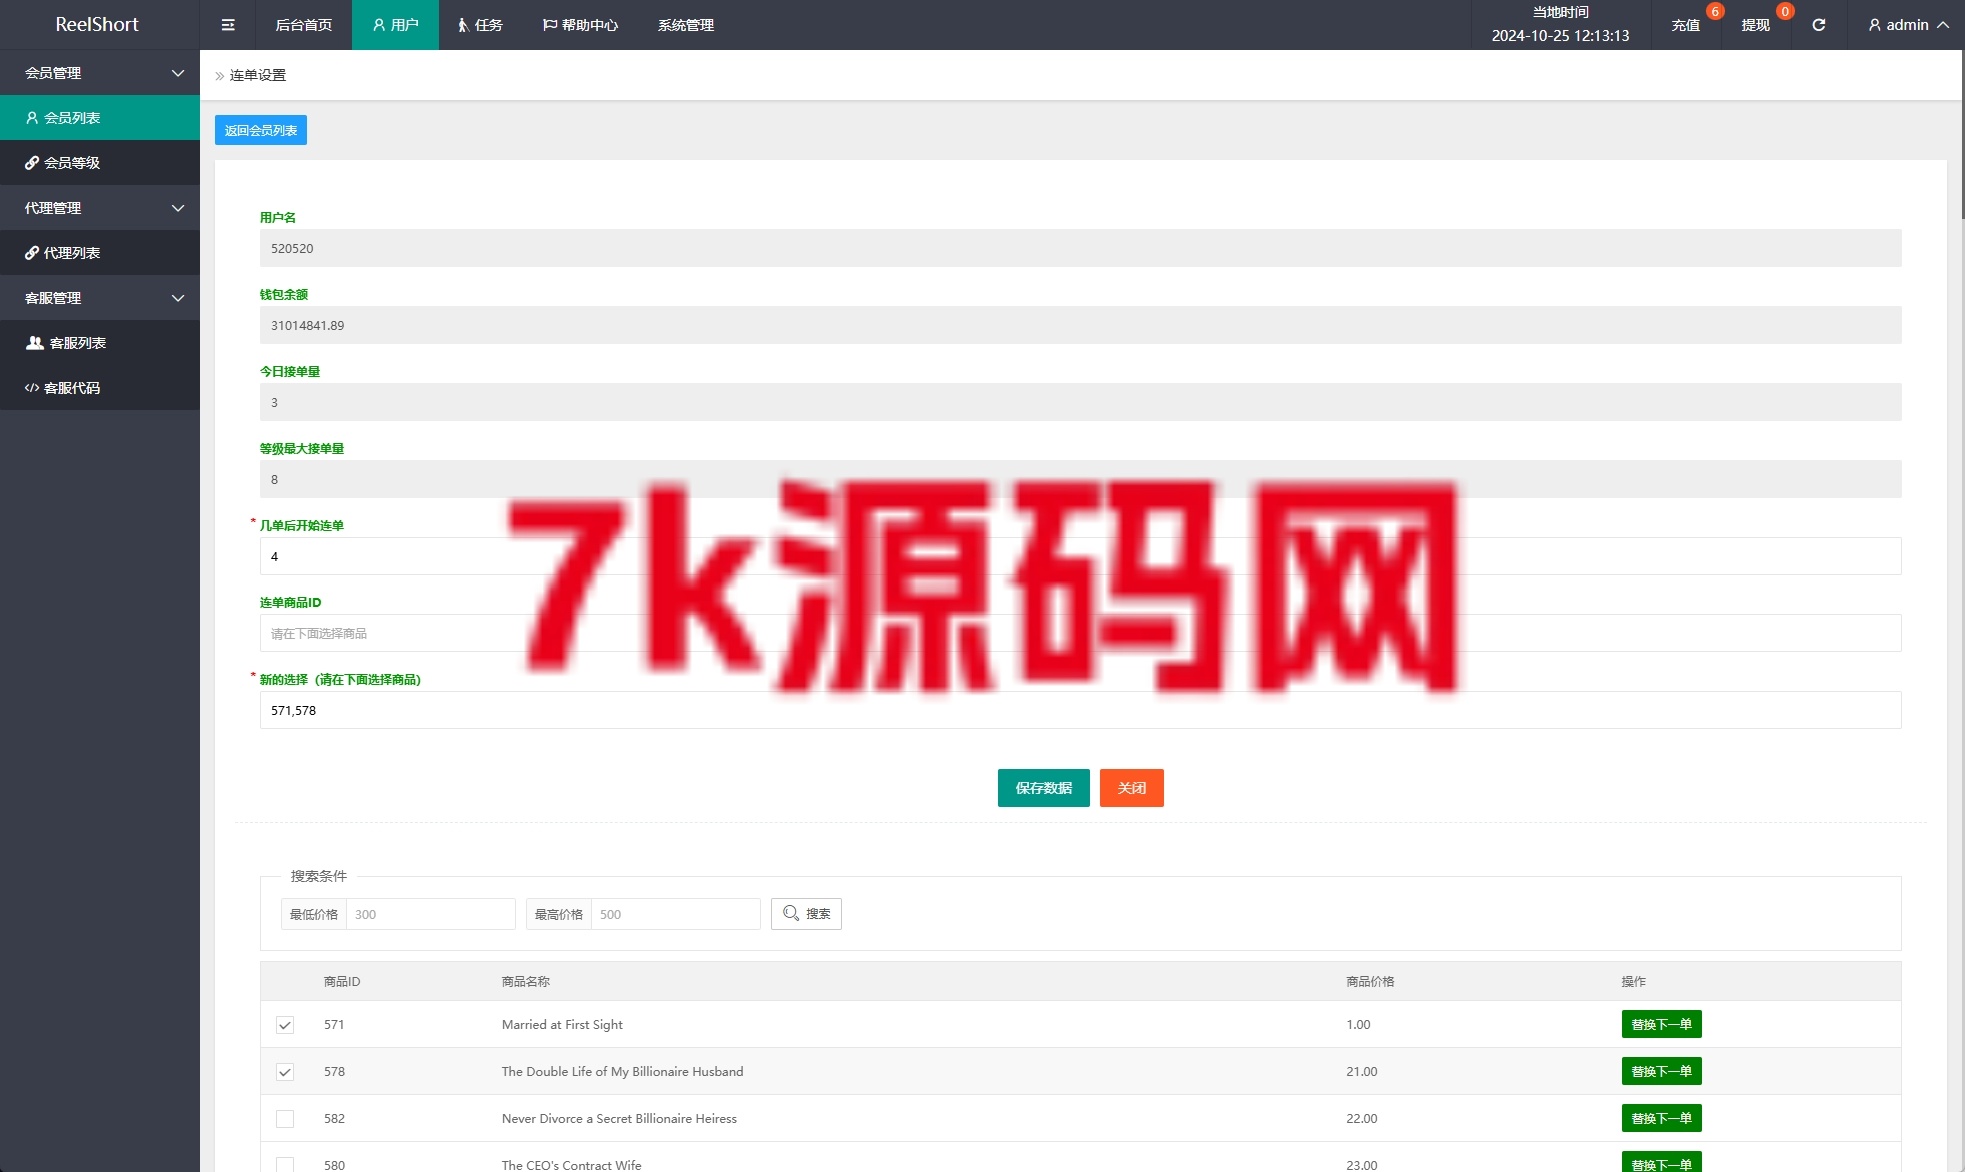The width and height of the screenshot is (1965, 1172).
Task: Click the 商品名称 column header
Action: 526,982
